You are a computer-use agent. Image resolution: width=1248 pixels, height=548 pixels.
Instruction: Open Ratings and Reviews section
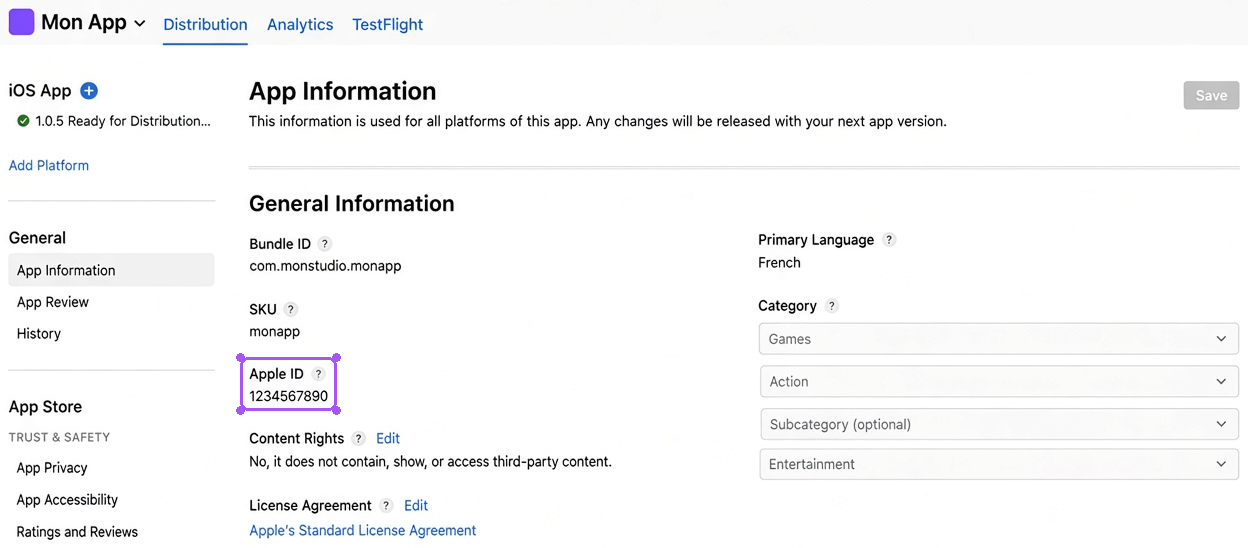[x=77, y=532]
